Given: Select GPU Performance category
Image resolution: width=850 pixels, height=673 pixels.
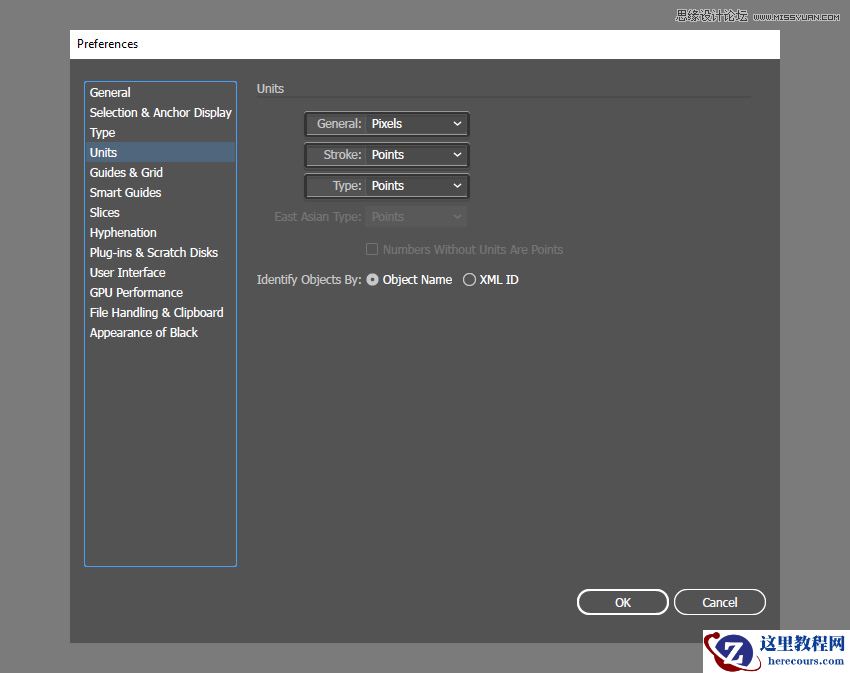Looking at the screenshot, I should 160,293.
